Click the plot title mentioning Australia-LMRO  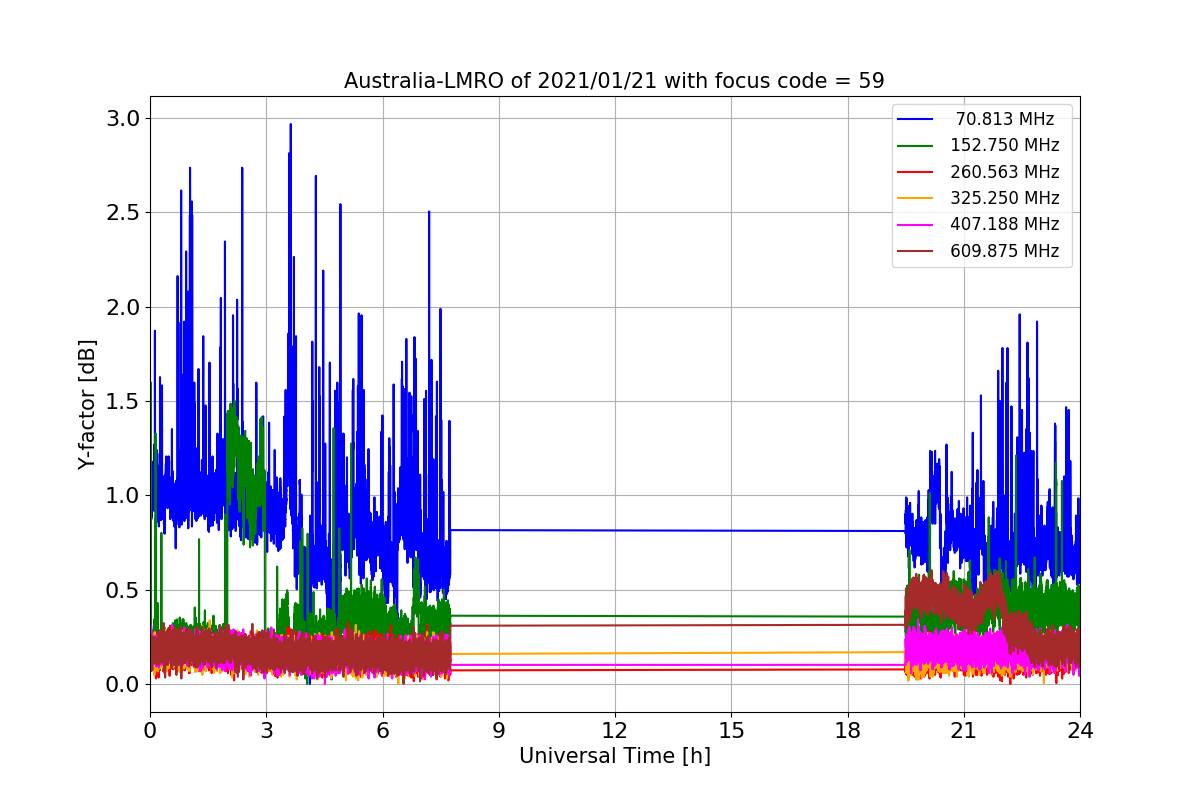coord(614,81)
